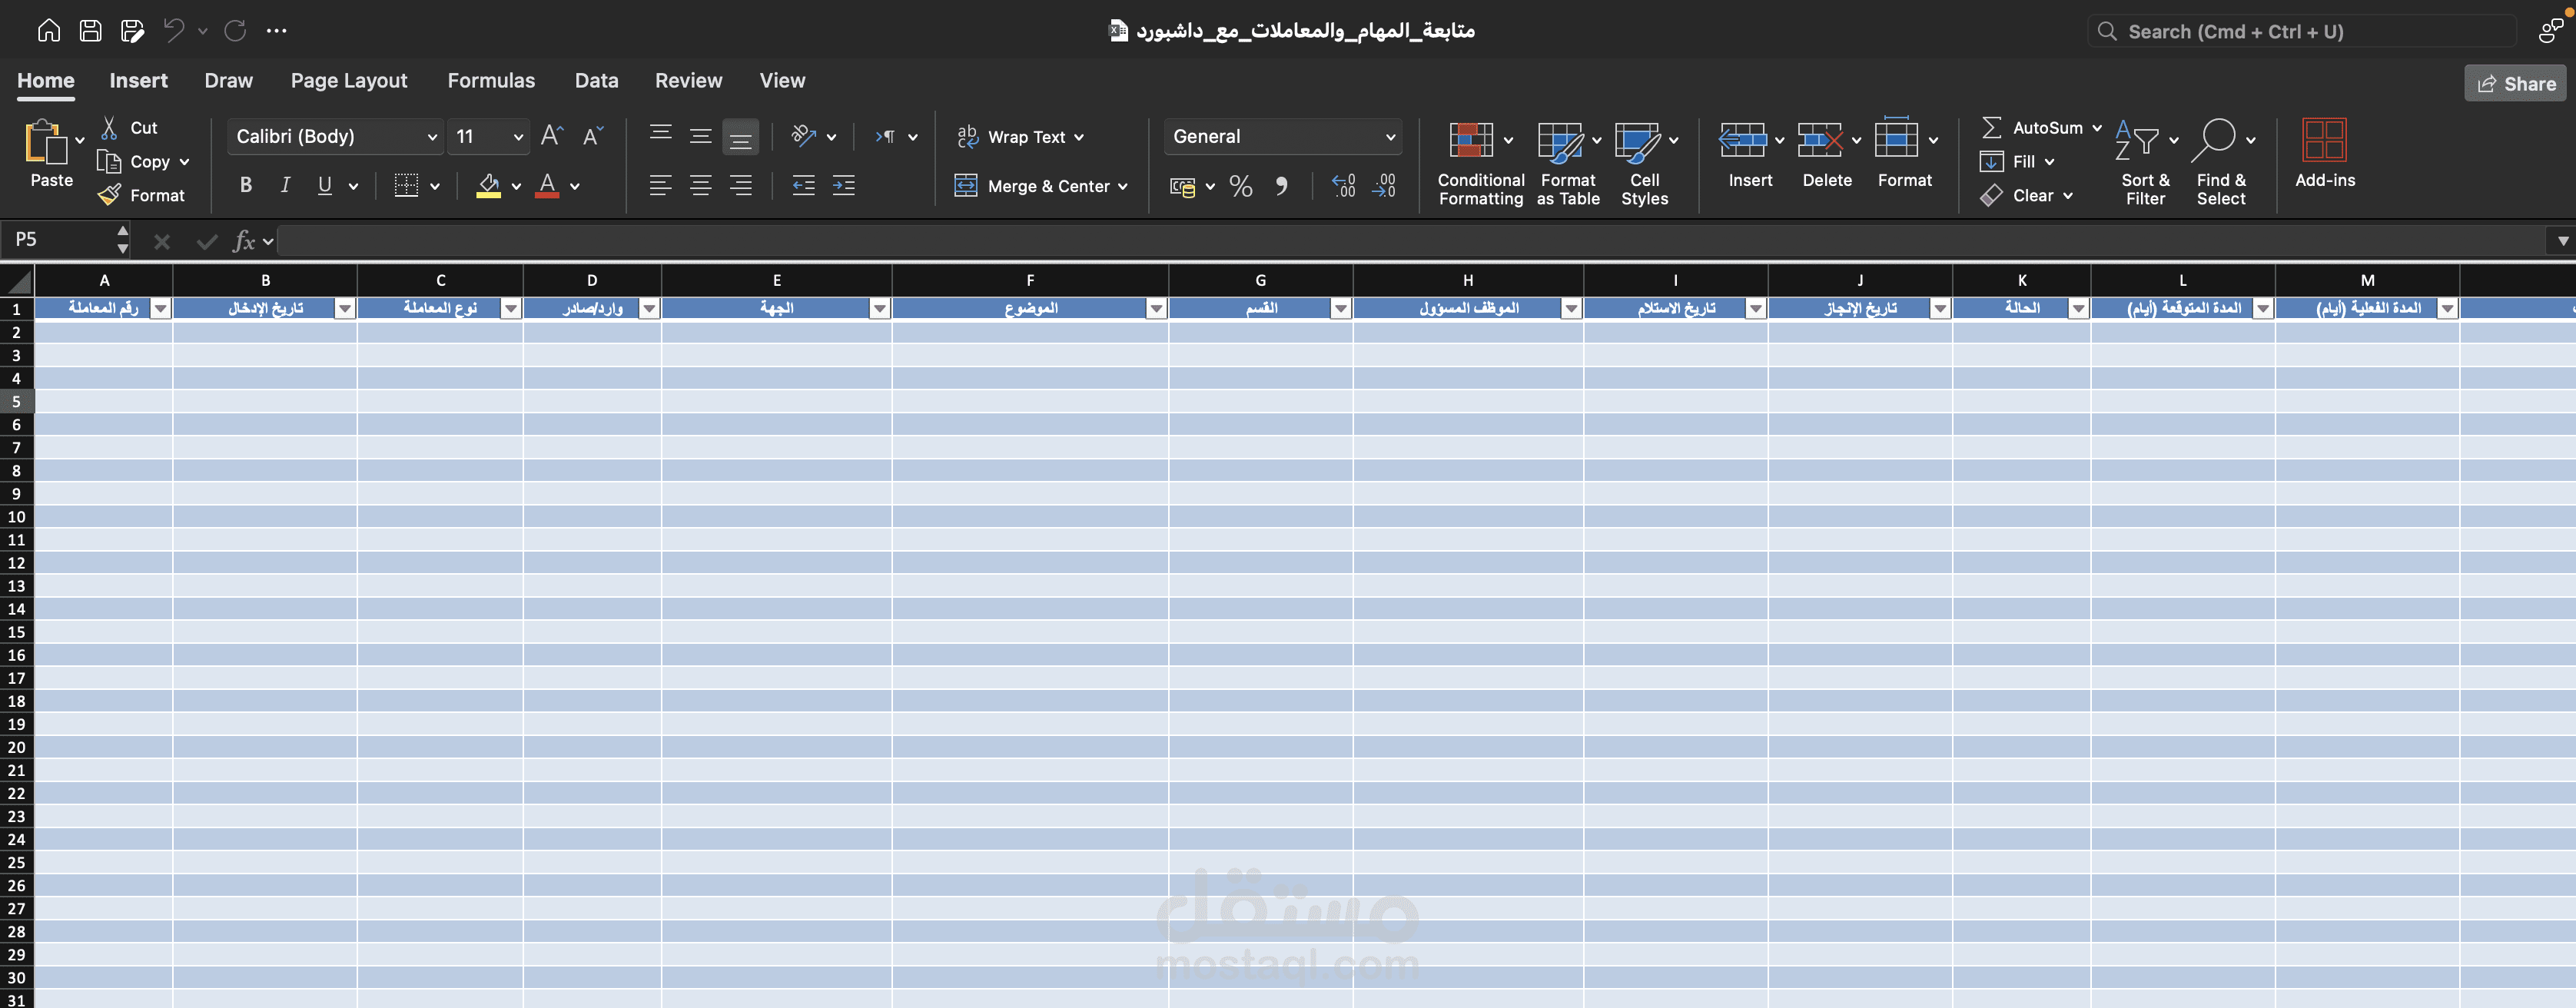
Task: Open Format as Table
Action: pyautogui.click(x=1568, y=163)
